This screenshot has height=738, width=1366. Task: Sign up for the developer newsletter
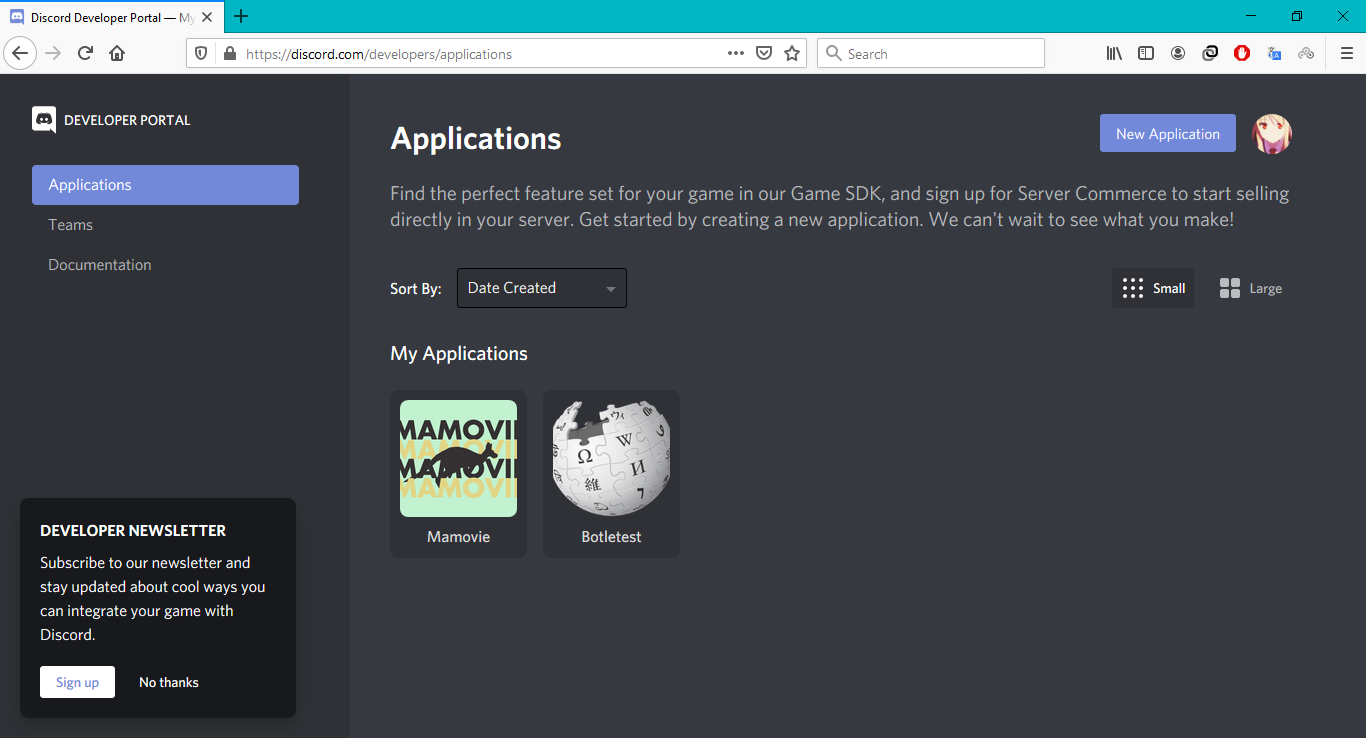point(77,682)
